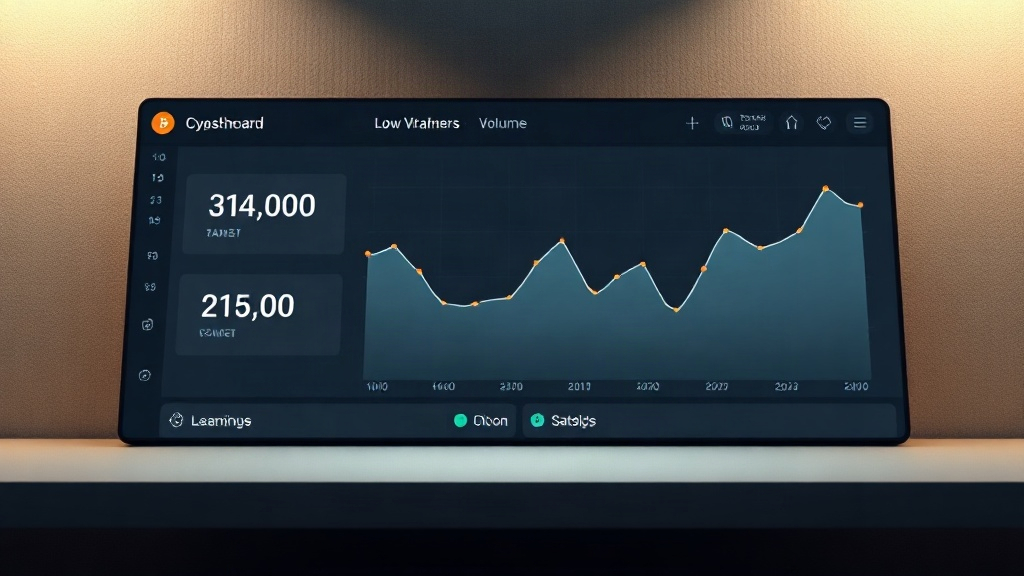Click the highest peak point on chart

(x=825, y=189)
